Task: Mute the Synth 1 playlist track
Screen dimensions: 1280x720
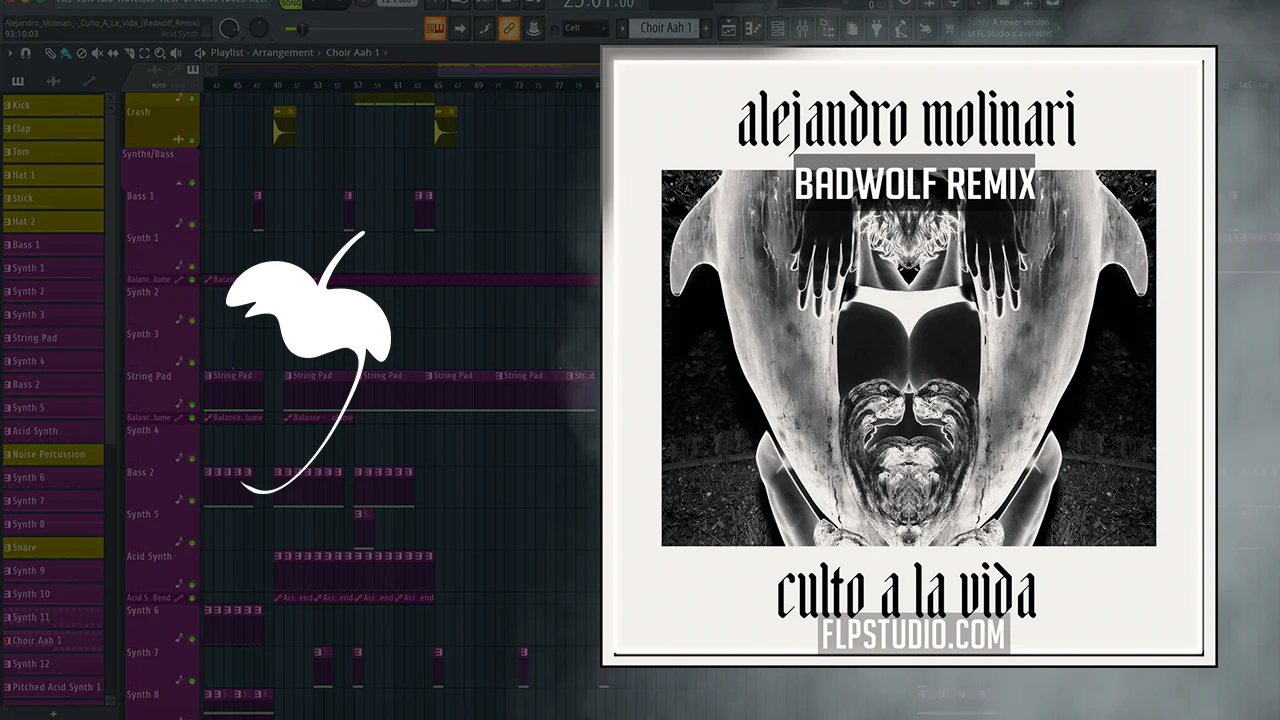Action: [192, 266]
